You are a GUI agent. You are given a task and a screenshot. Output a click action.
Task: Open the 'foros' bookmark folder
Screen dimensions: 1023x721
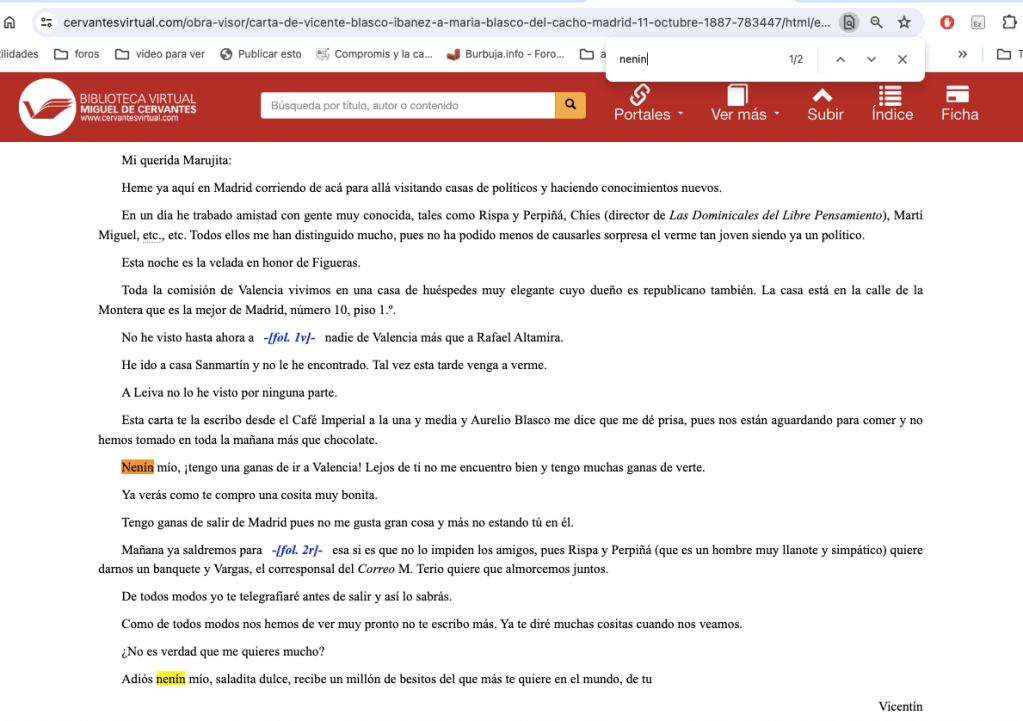[77, 54]
